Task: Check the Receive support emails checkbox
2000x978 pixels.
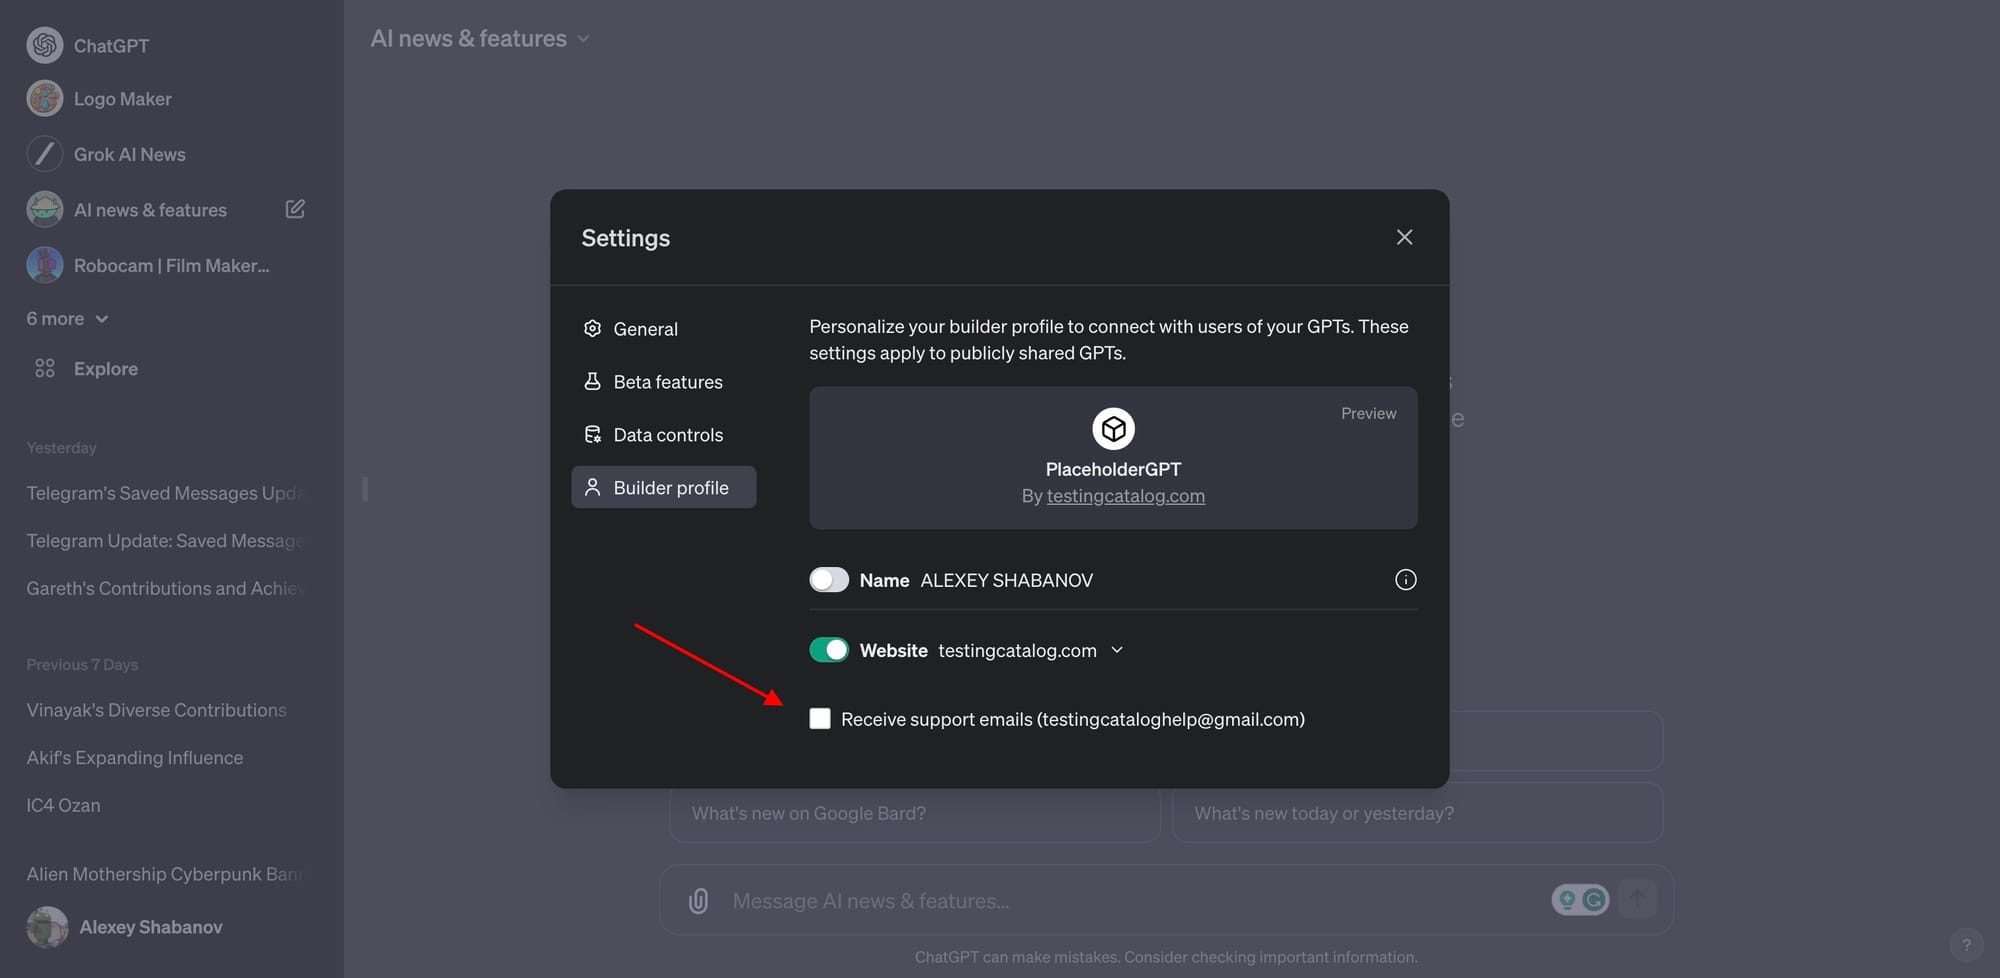Action: [820, 719]
